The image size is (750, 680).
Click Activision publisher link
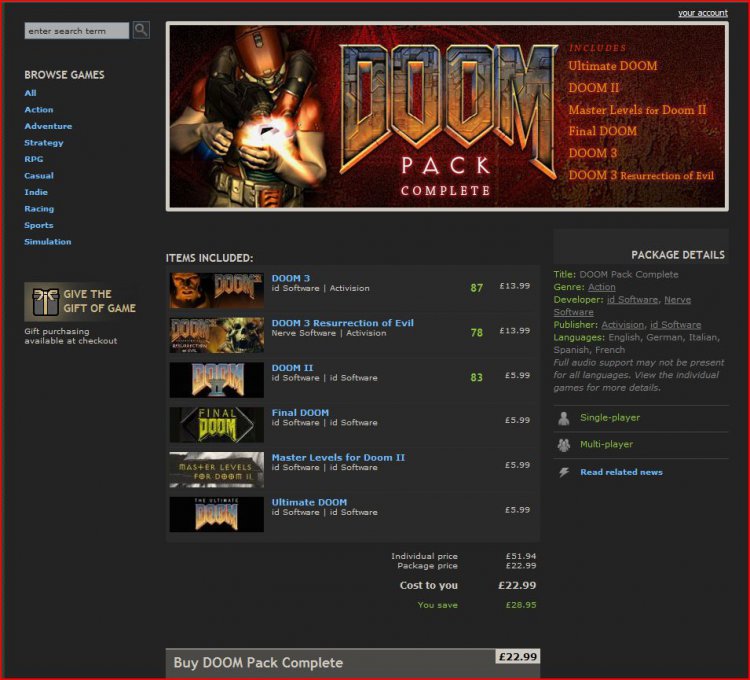click(623, 325)
